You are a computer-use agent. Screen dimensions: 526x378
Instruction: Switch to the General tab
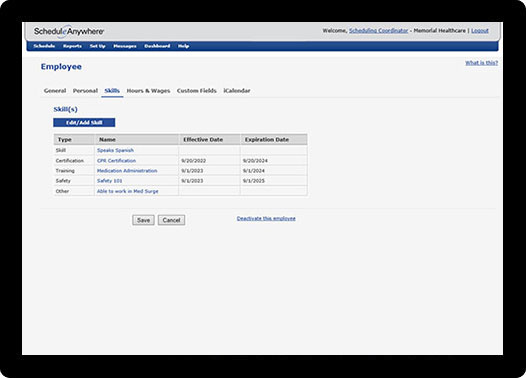click(x=55, y=91)
